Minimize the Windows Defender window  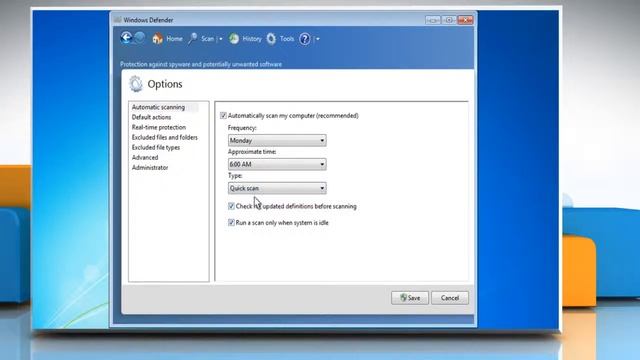pyautogui.click(x=433, y=20)
